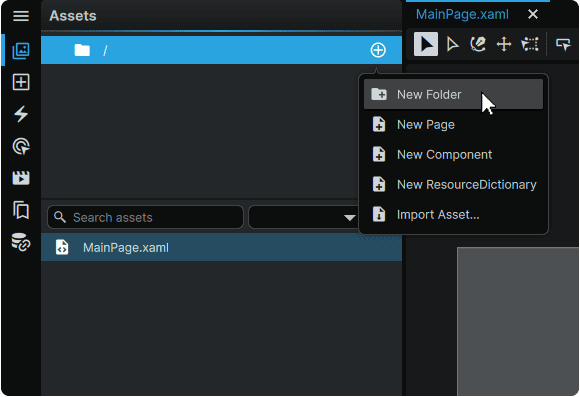Screen dimensions: 580x397
Task: Open the asset filter dropdown arrow
Action: [349, 218]
